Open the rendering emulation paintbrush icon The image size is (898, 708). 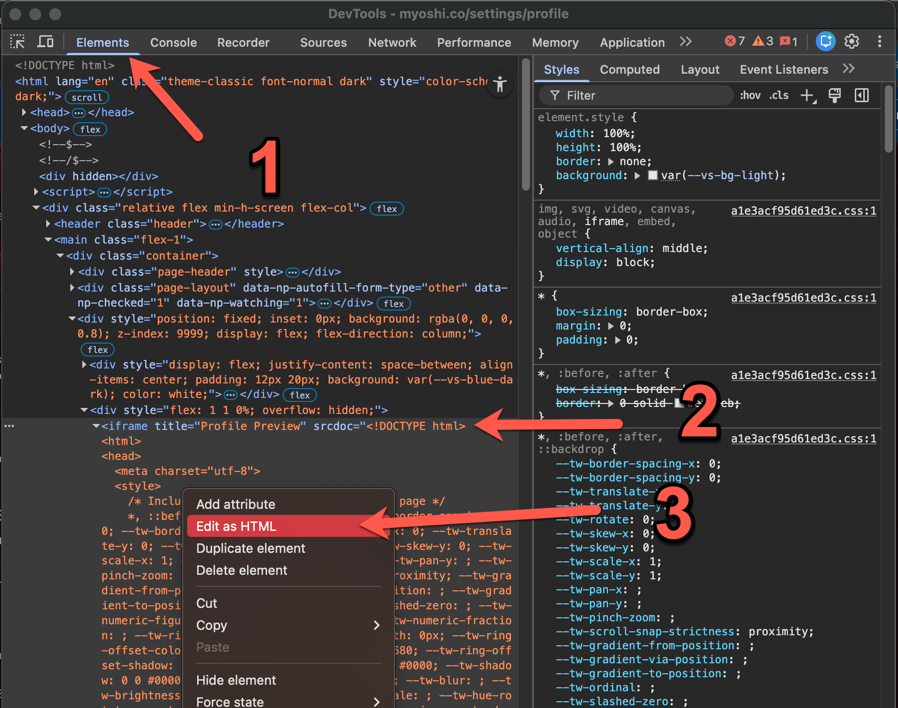click(834, 96)
